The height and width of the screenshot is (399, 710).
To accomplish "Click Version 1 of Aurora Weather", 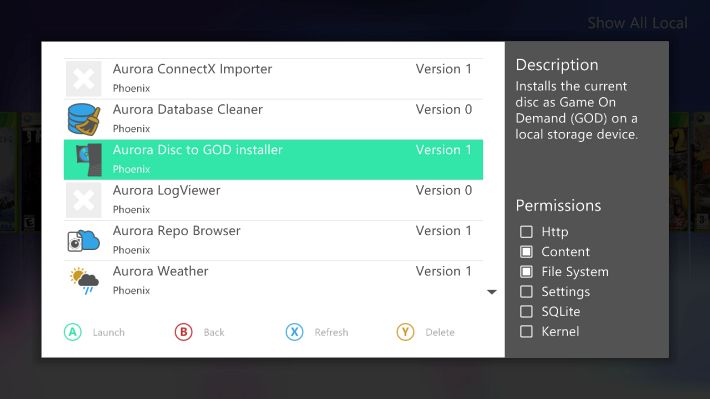I will pos(444,271).
